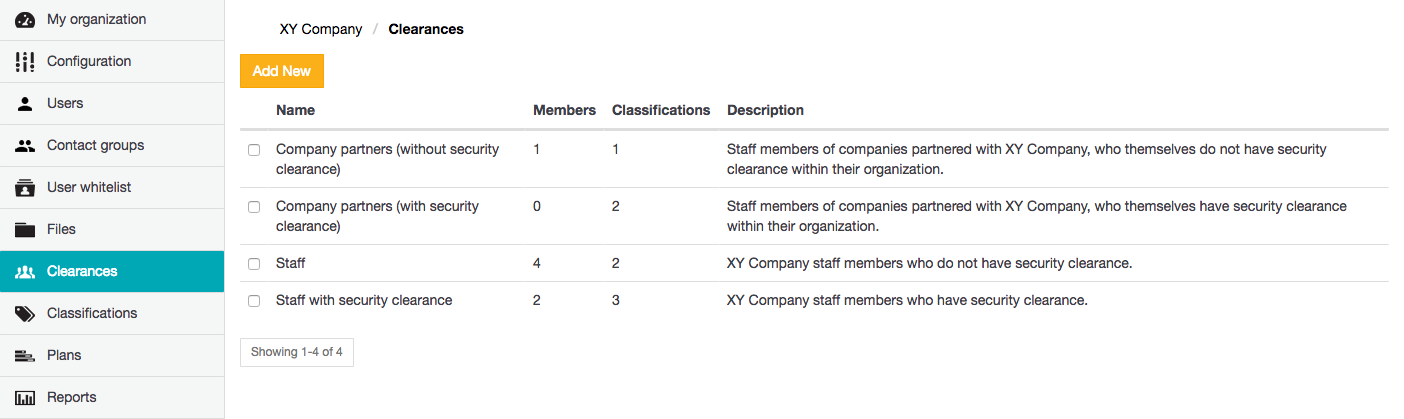Open the Clearances sidebar menu item
The height and width of the screenshot is (419, 1404).
(82, 271)
